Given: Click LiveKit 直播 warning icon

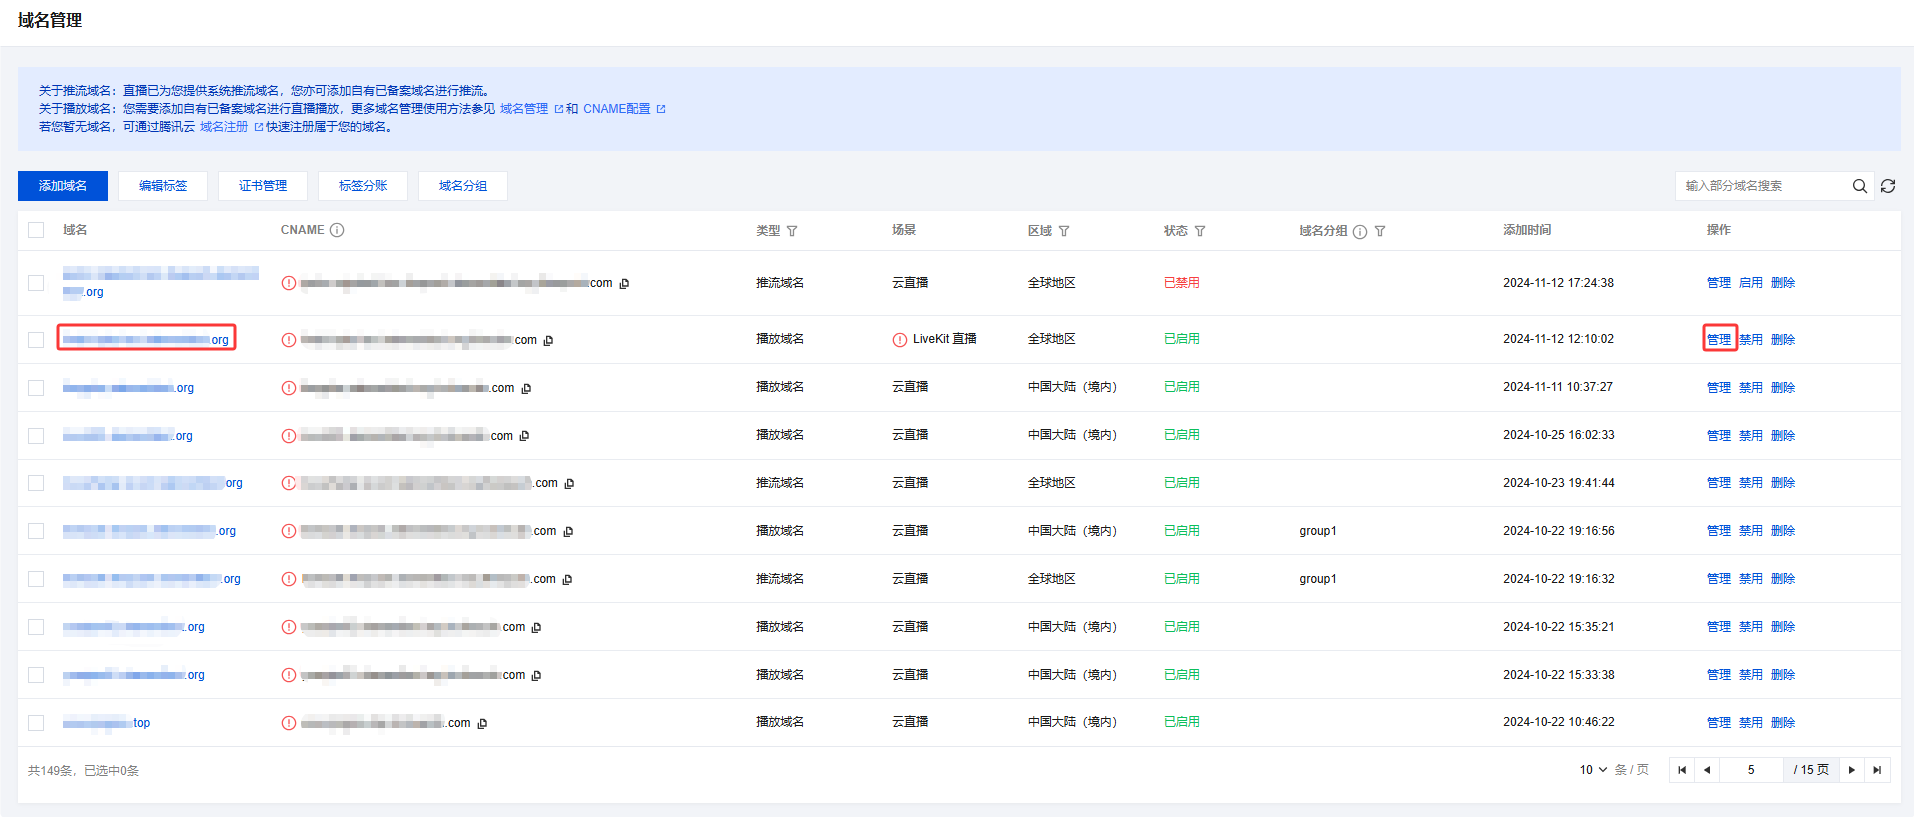Looking at the screenshot, I should pos(900,340).
